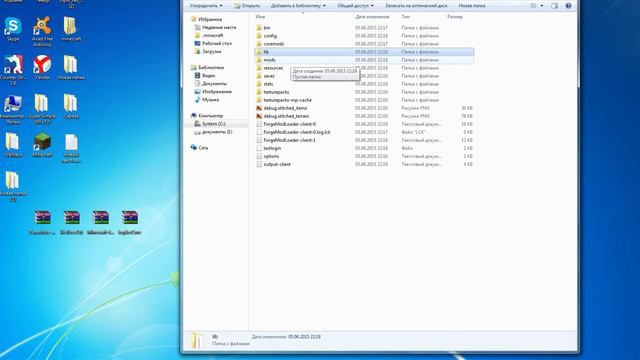Click the Открыть toolbar button
This screenshot has height=360, width=640.
(x=247, y=6)
